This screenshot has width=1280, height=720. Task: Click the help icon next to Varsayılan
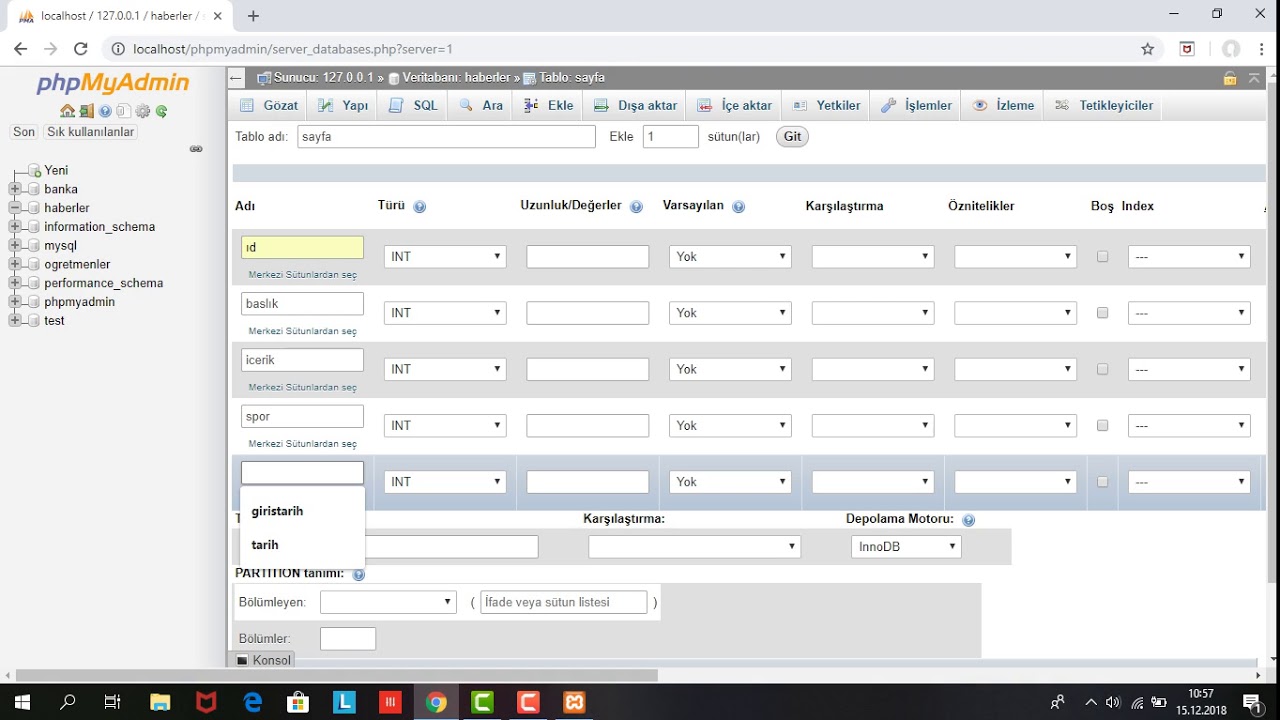pos(738,207)
